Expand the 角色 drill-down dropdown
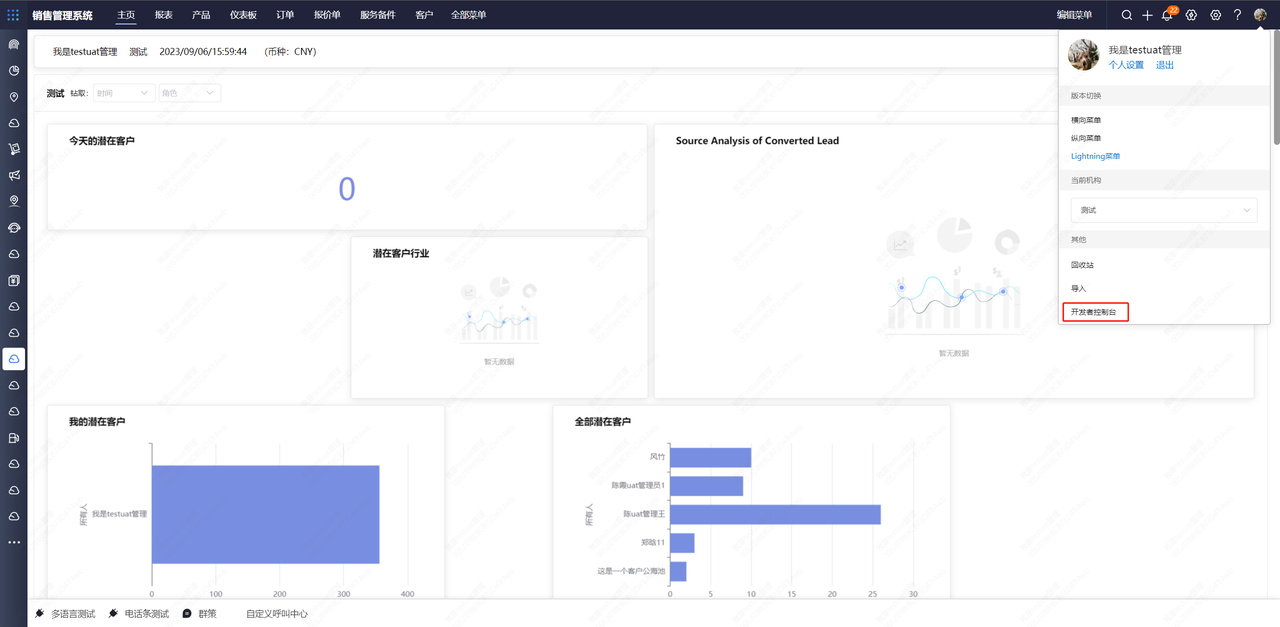This screenshot has height=627, width=1280. click(189, 93)
